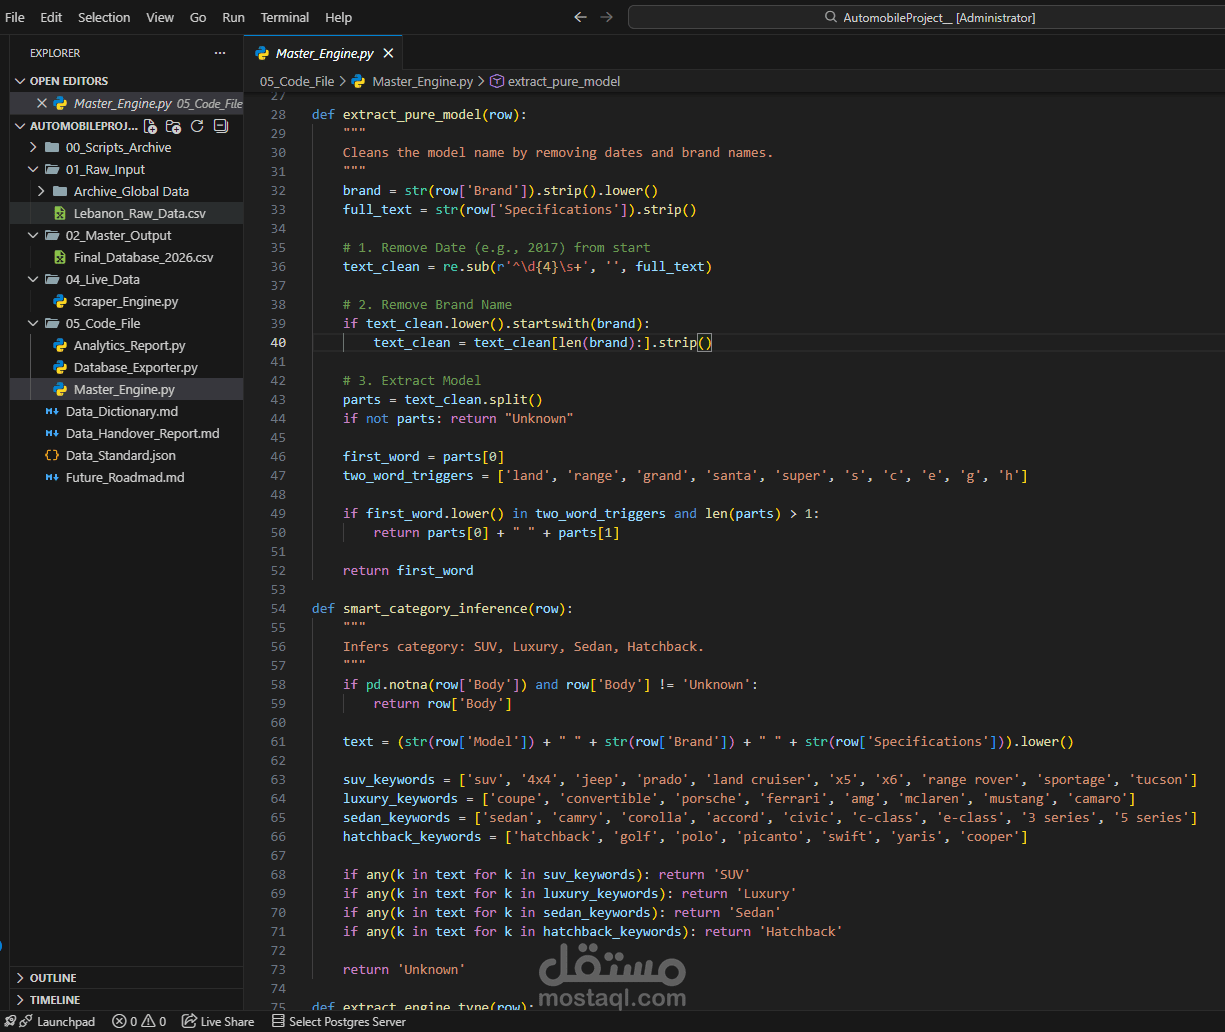Viewport: 1225px width, 1032px height.
Task: Collapse the 01_Raw_Input folder
Action: tap(34, 169)
